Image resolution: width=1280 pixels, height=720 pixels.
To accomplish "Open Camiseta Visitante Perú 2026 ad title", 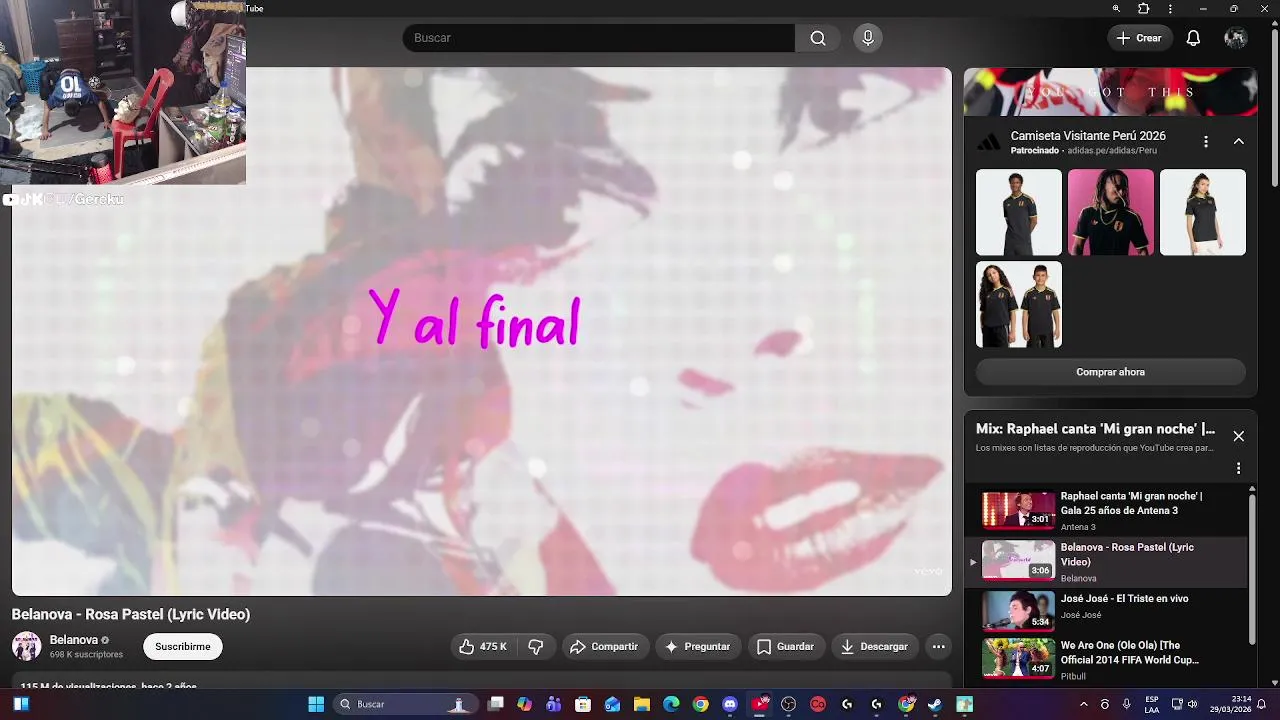I will (x=1088, y=136).
